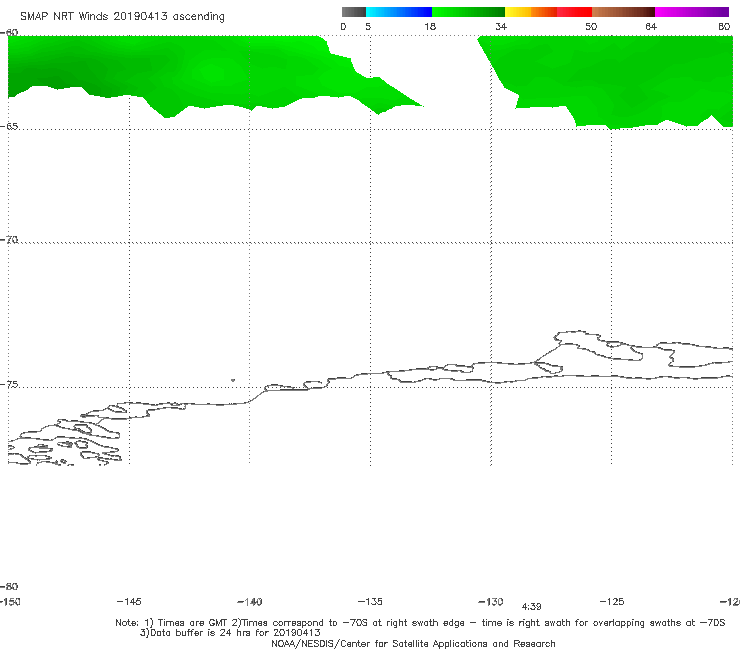
Task: Click the green segment of the wind colorbar
Action: tap(468, 12)
